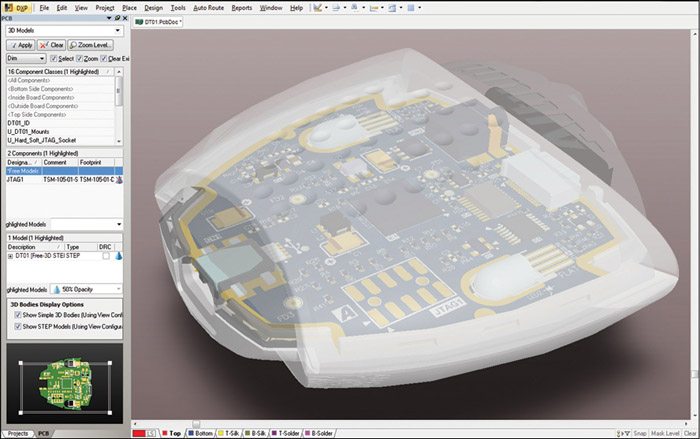Click the 3D icon beside JTAG1 footprint
The width and height of the screenshot is (700, 439).
tap(120, 180)
